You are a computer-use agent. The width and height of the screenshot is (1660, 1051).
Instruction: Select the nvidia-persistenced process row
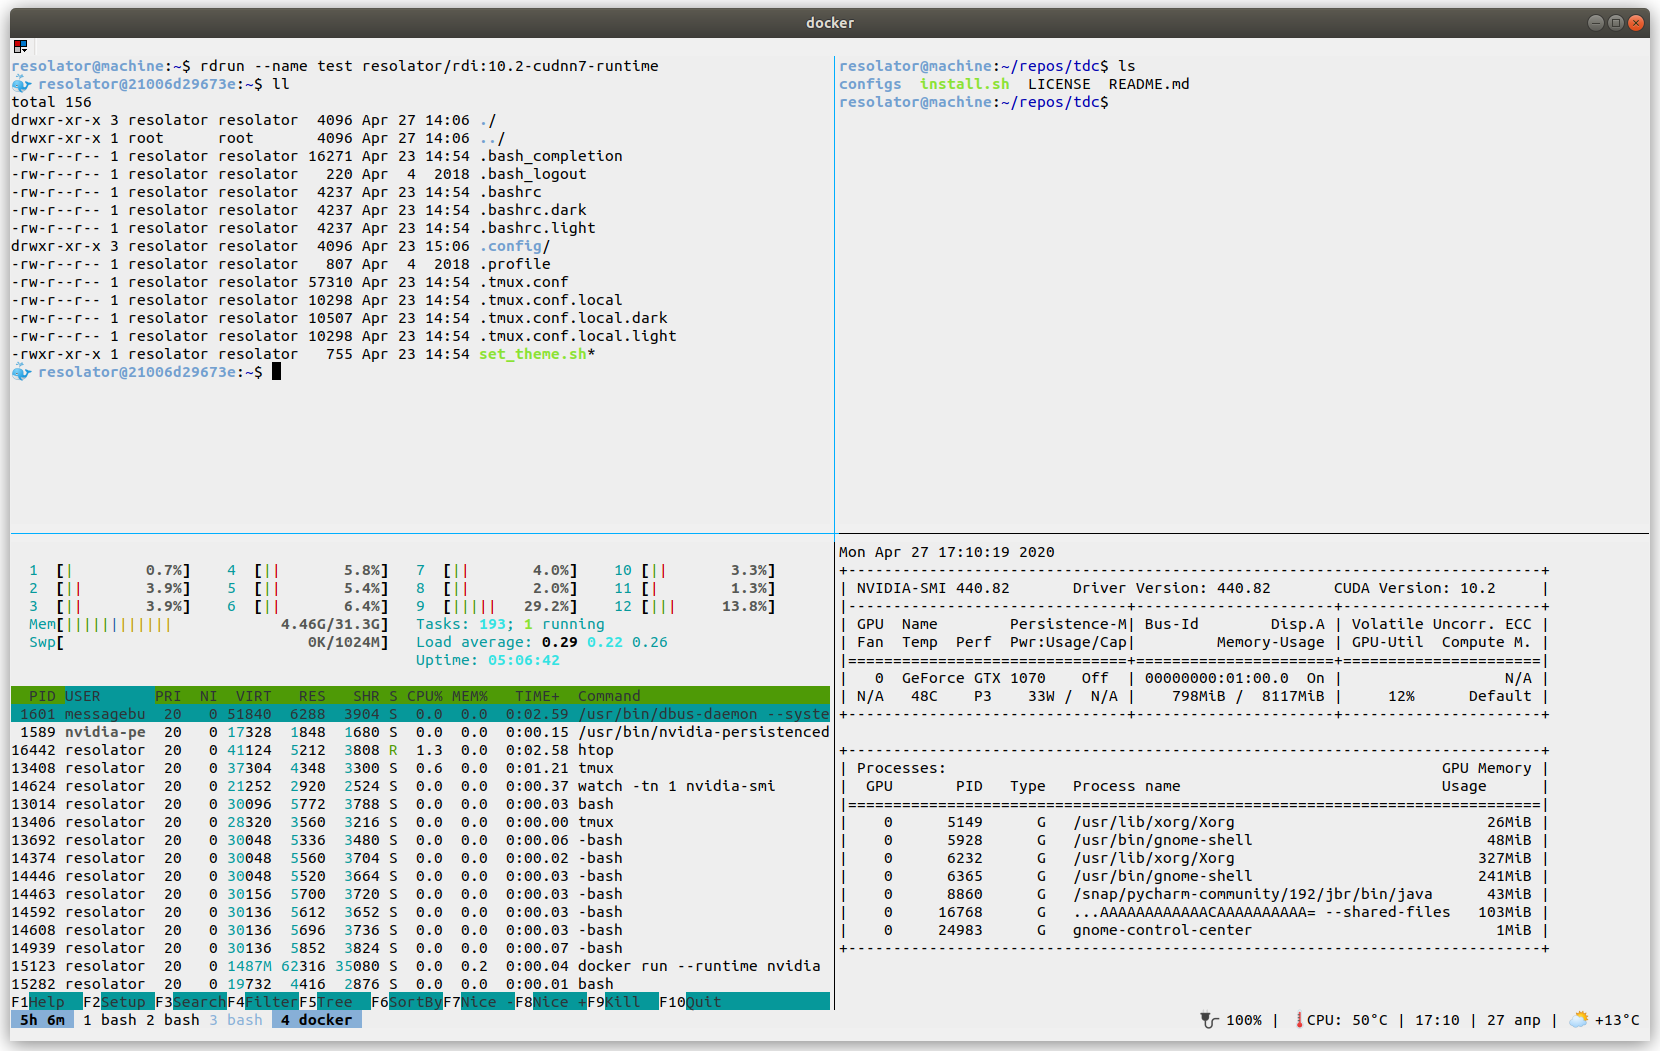(420, 732)
